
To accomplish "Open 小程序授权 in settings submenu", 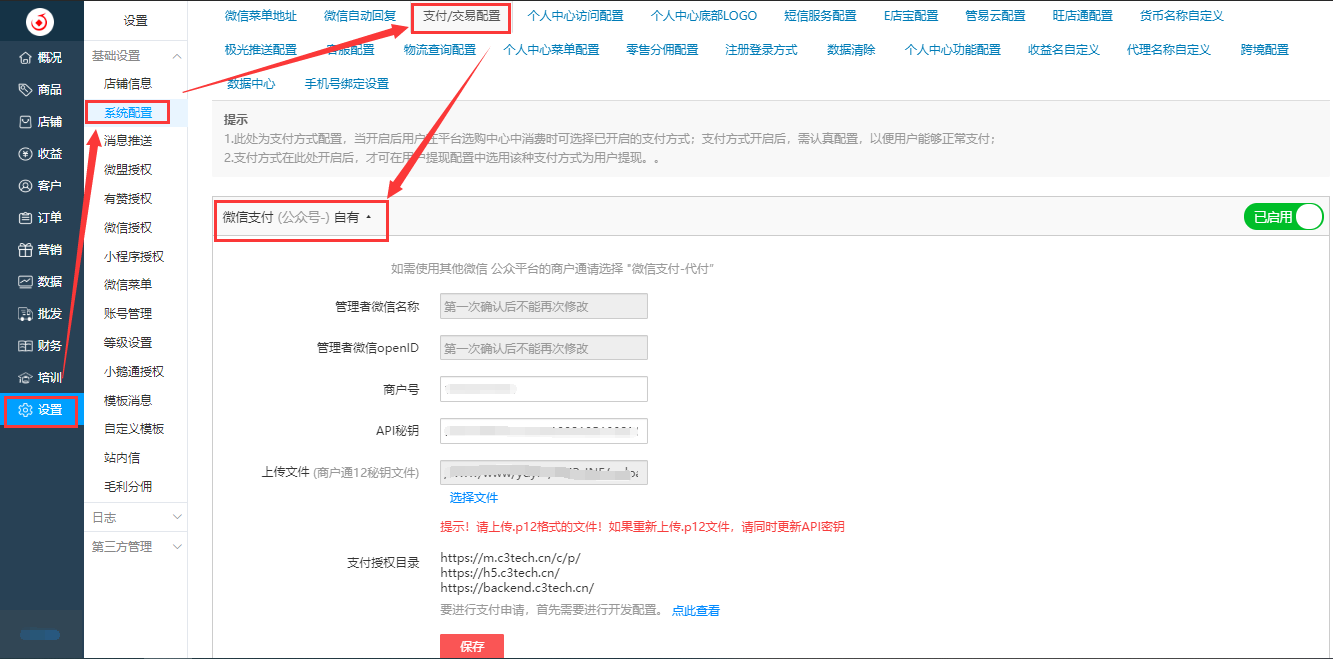I will [134, 256].
